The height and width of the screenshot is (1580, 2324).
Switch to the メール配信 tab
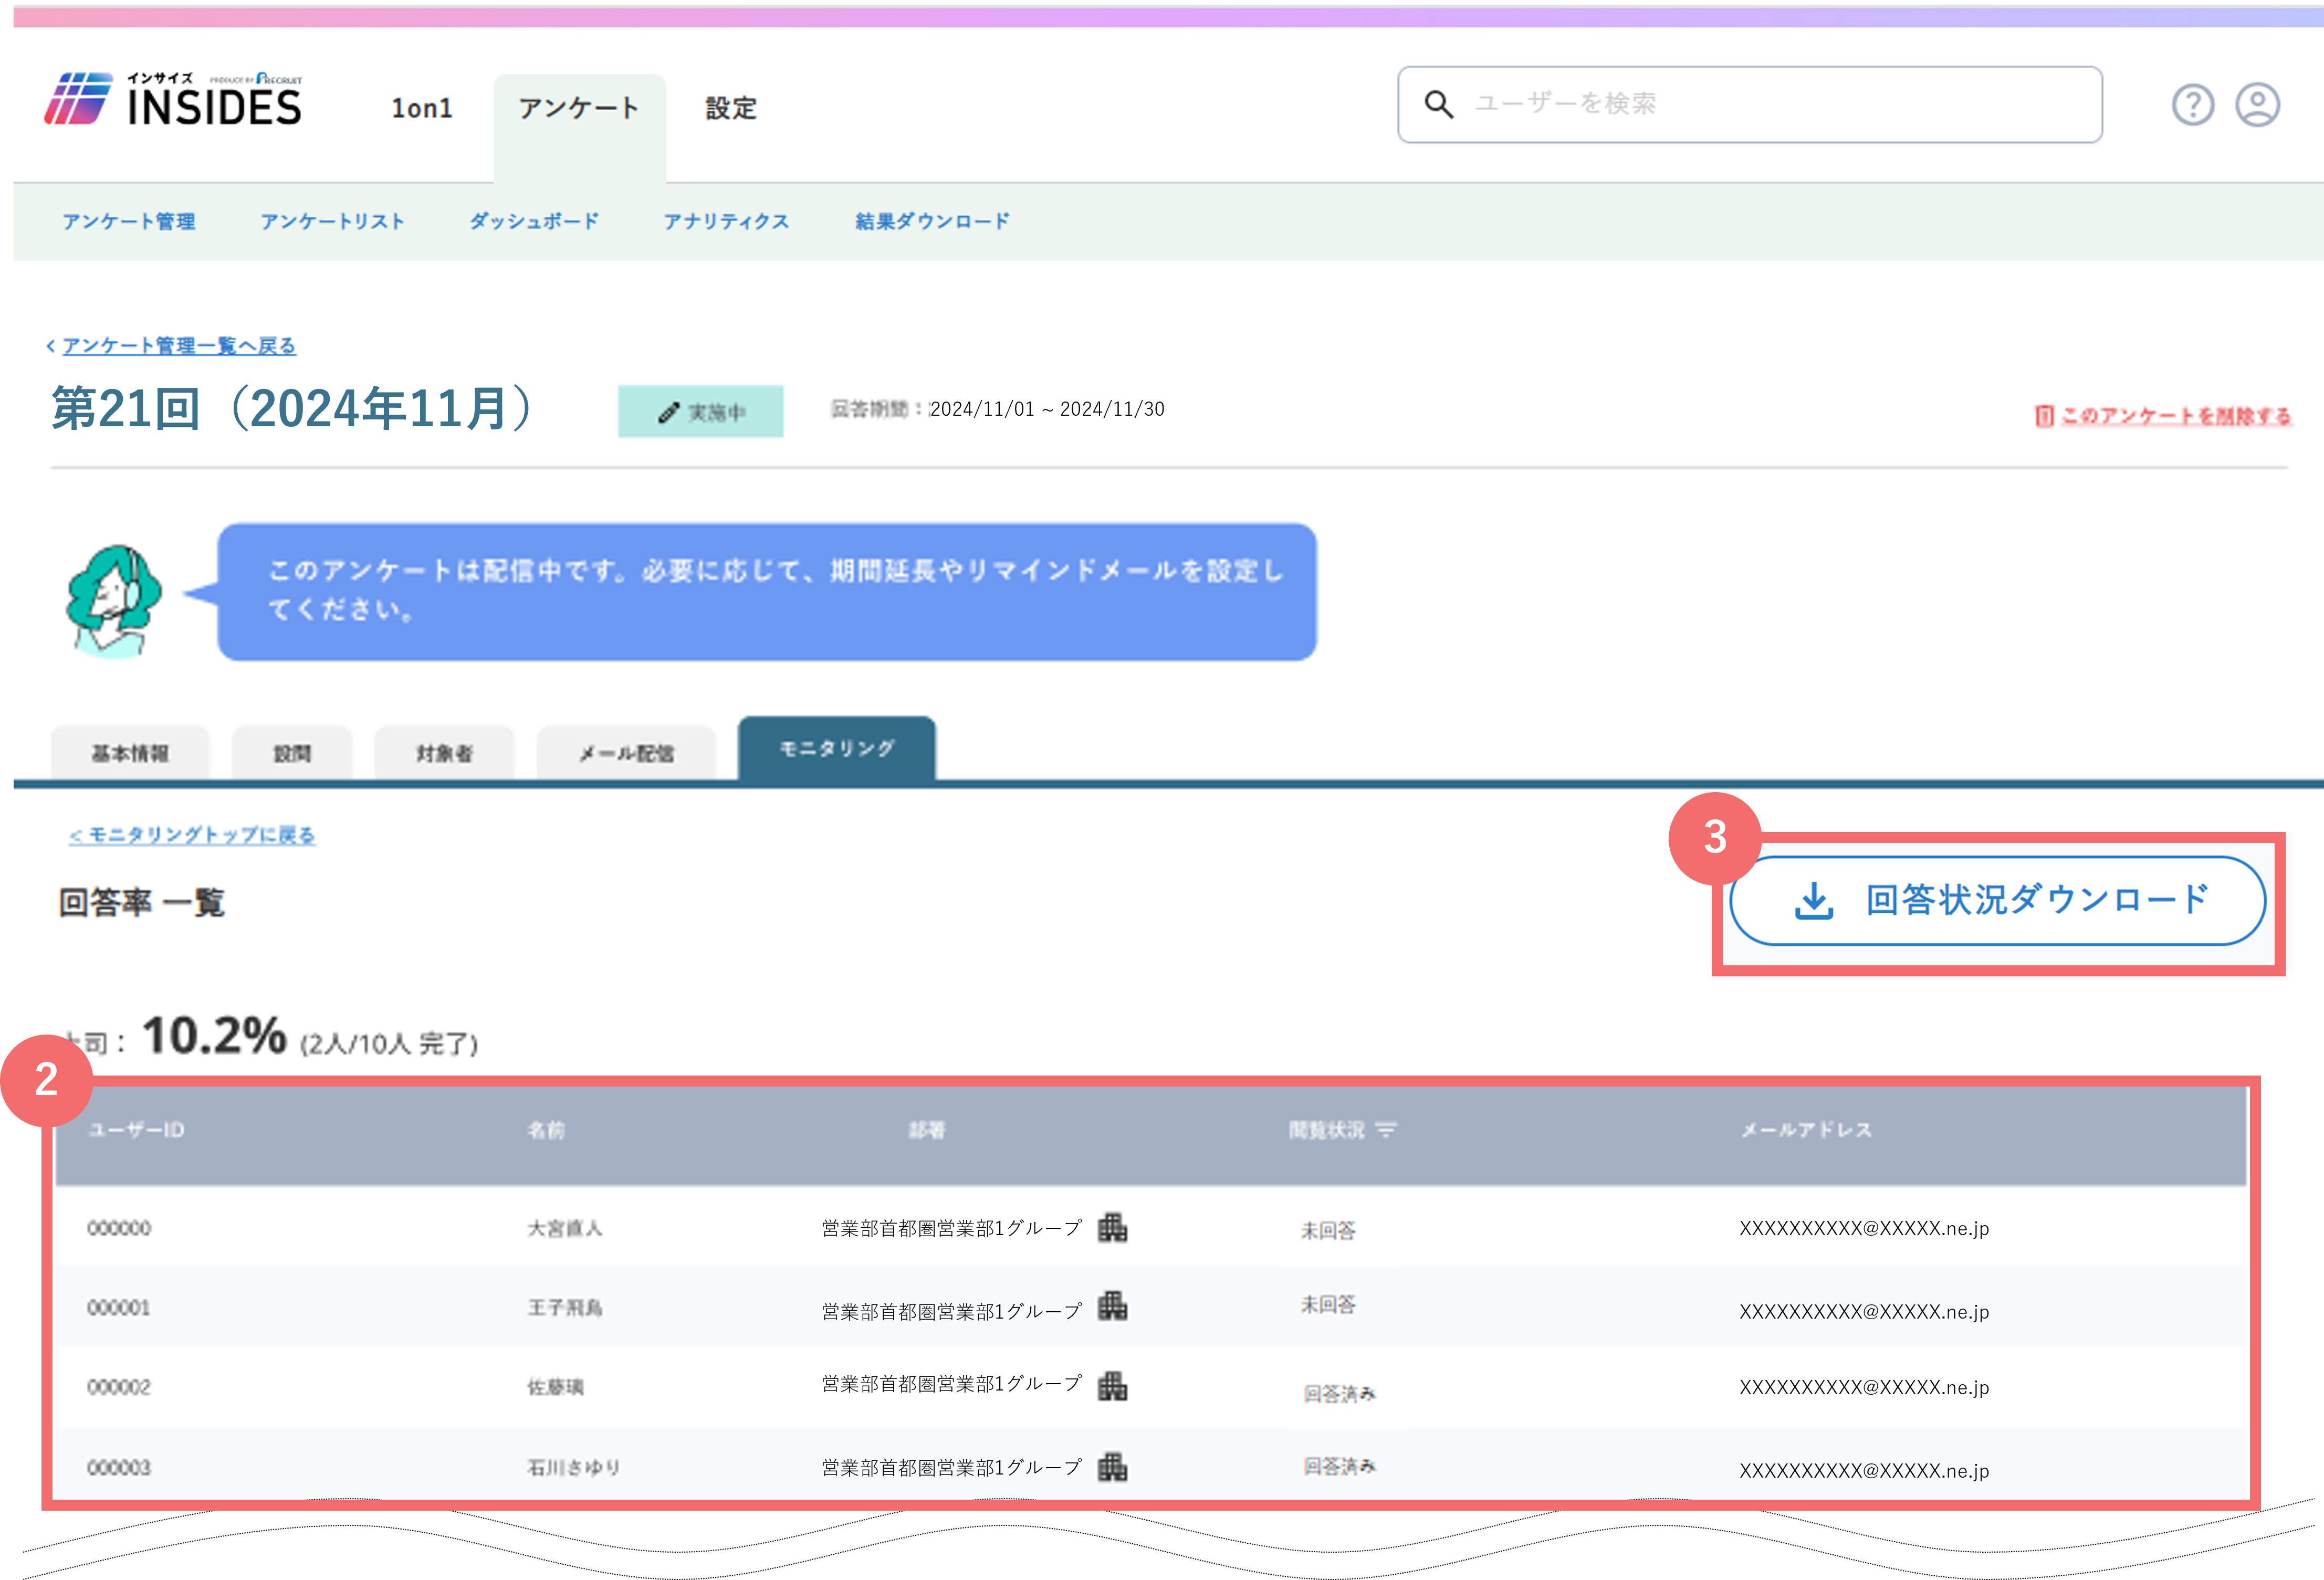point(626,753)
